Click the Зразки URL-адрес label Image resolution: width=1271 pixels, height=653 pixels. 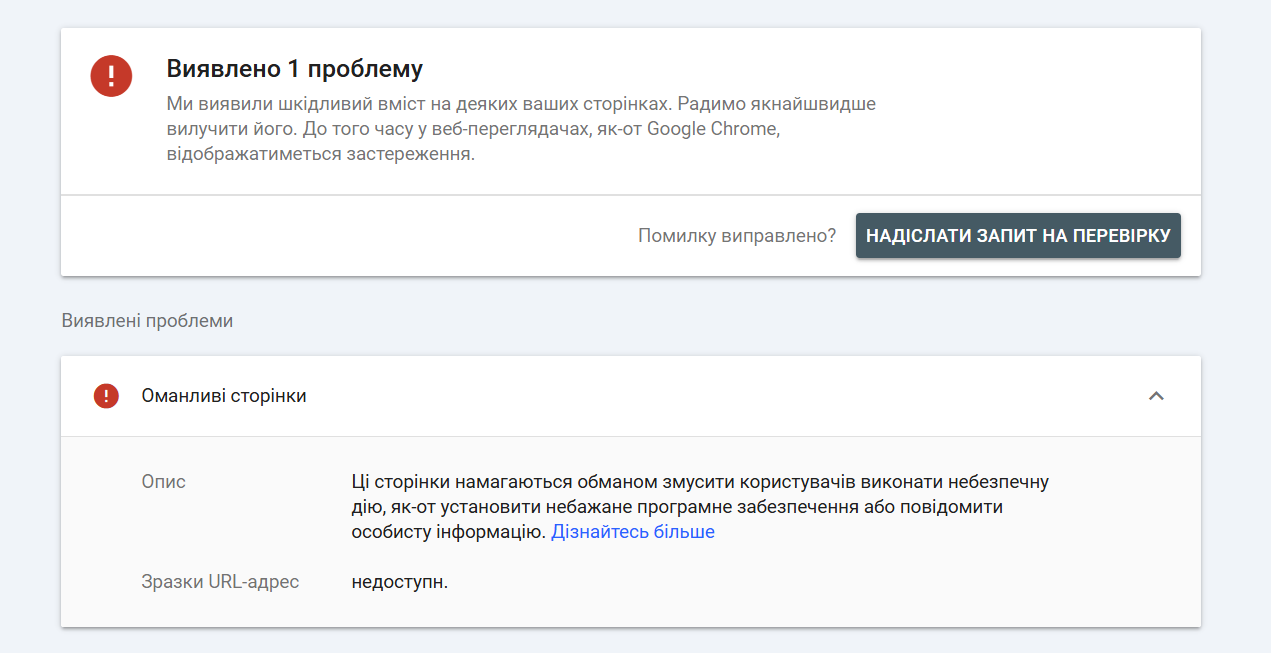click(220, 582)
